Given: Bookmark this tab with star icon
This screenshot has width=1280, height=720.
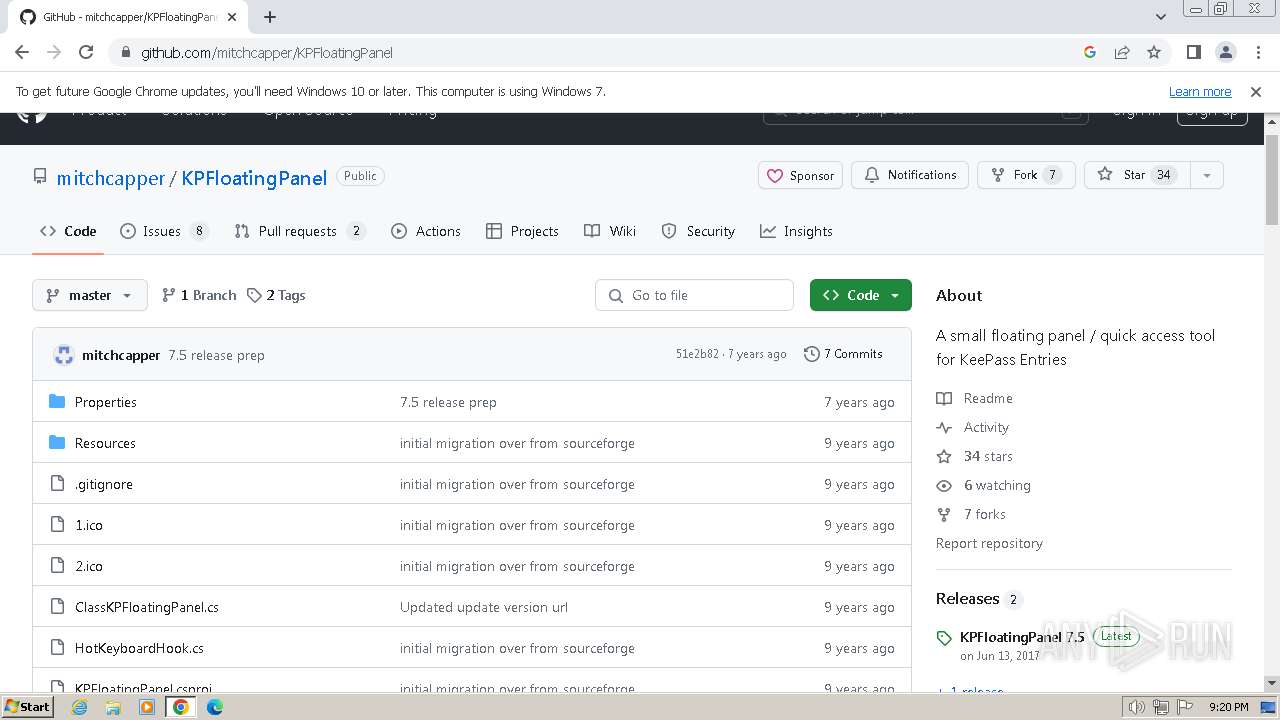Looking at the screenshot, I should (x=1154, y=52).
